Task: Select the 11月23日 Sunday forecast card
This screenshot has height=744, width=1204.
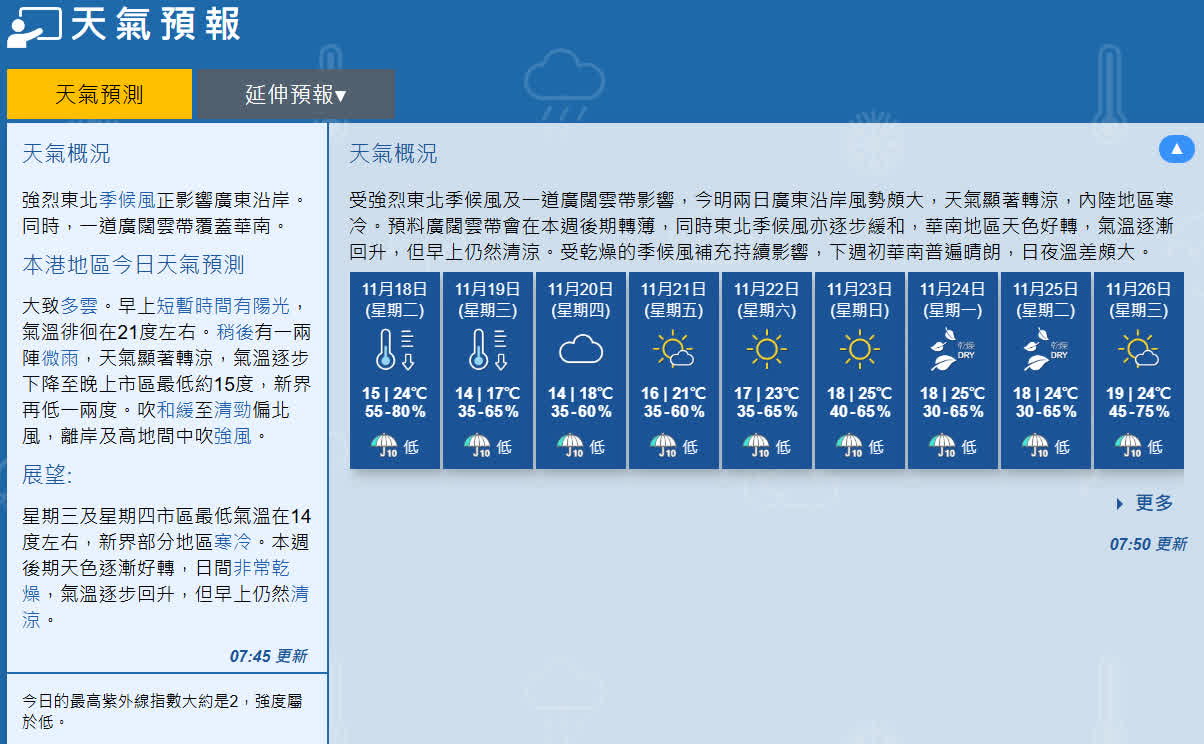Action: [859, 370]
